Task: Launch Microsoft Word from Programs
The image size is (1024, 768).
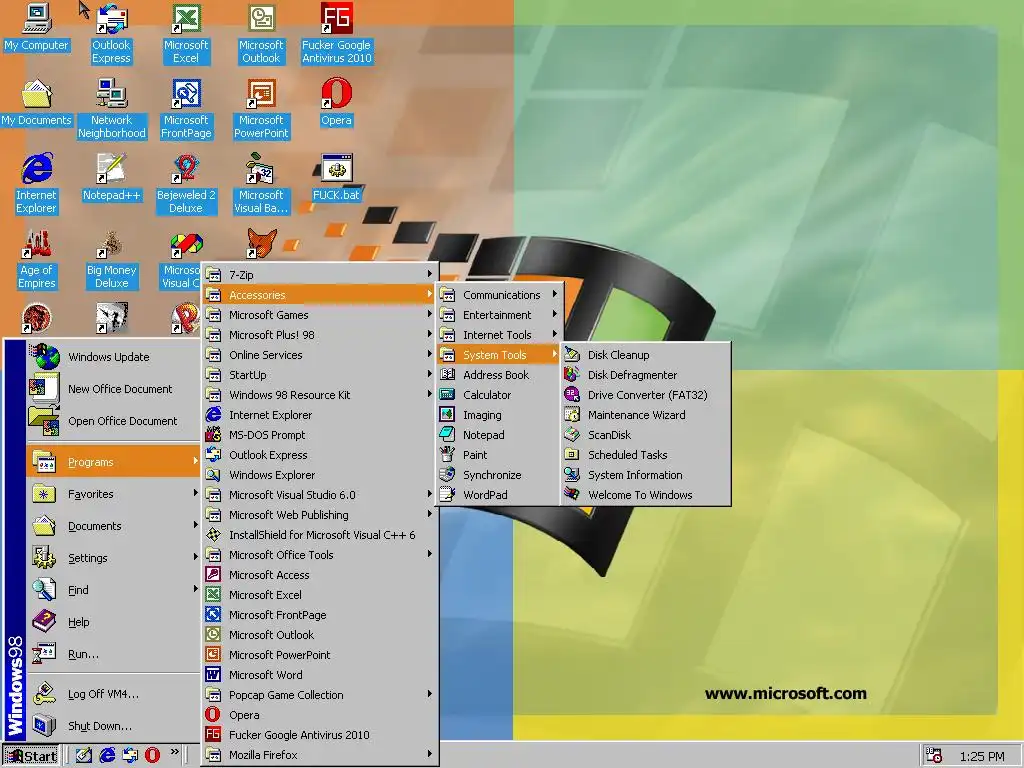Action: [x=319, y=675]
